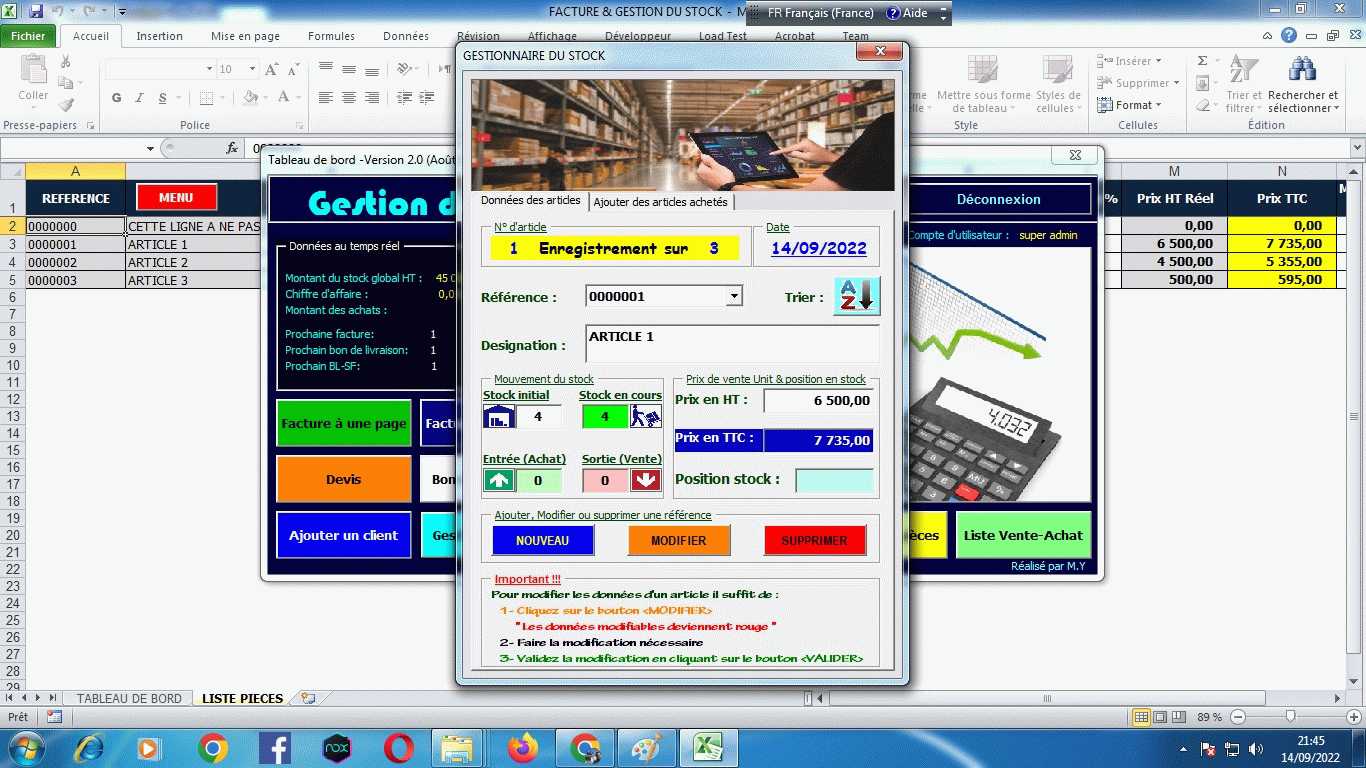Adjust the zoom slider in status bar
Image resolution: width=1366 pixels, height=768 pixels.
[x=1291, y=717]
